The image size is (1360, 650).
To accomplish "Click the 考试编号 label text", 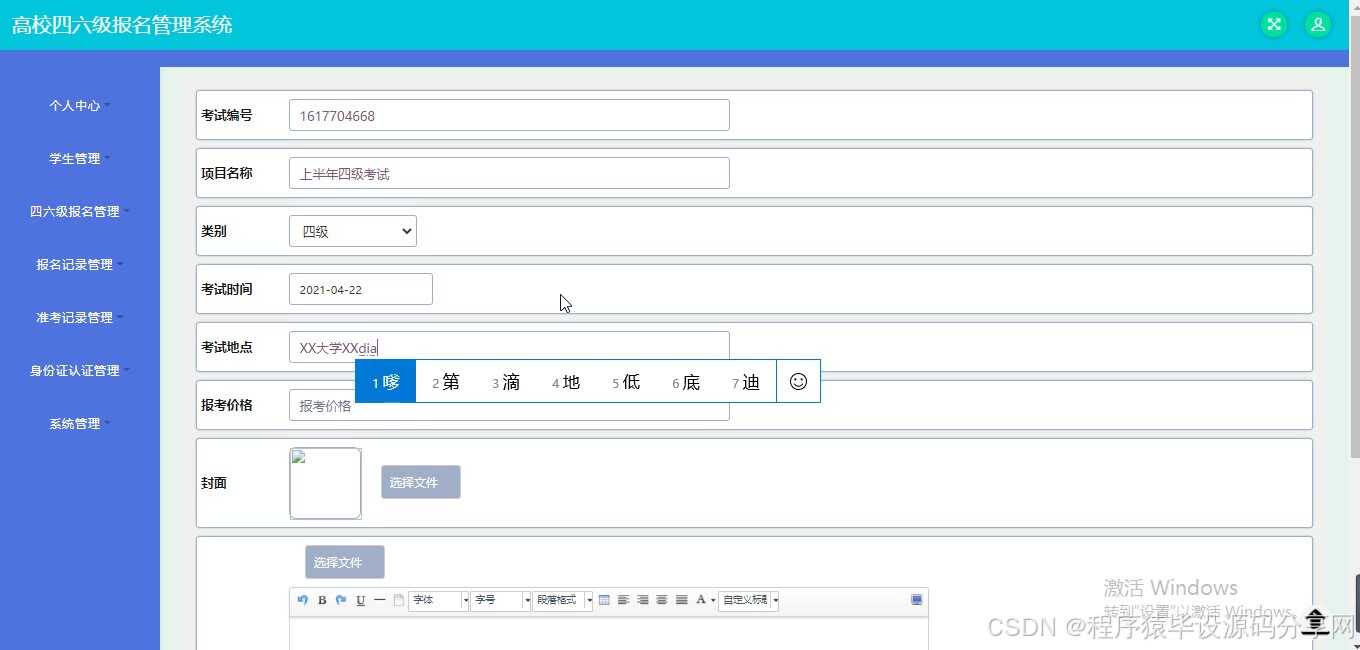I will click(x=227, y=115).
